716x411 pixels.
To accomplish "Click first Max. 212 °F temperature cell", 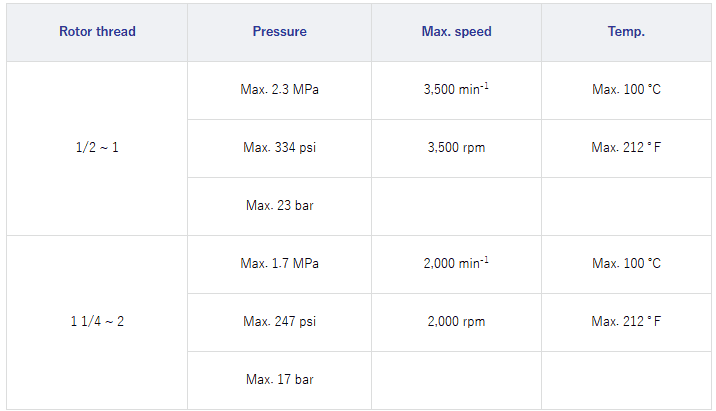I will click(x=626, y=148).
